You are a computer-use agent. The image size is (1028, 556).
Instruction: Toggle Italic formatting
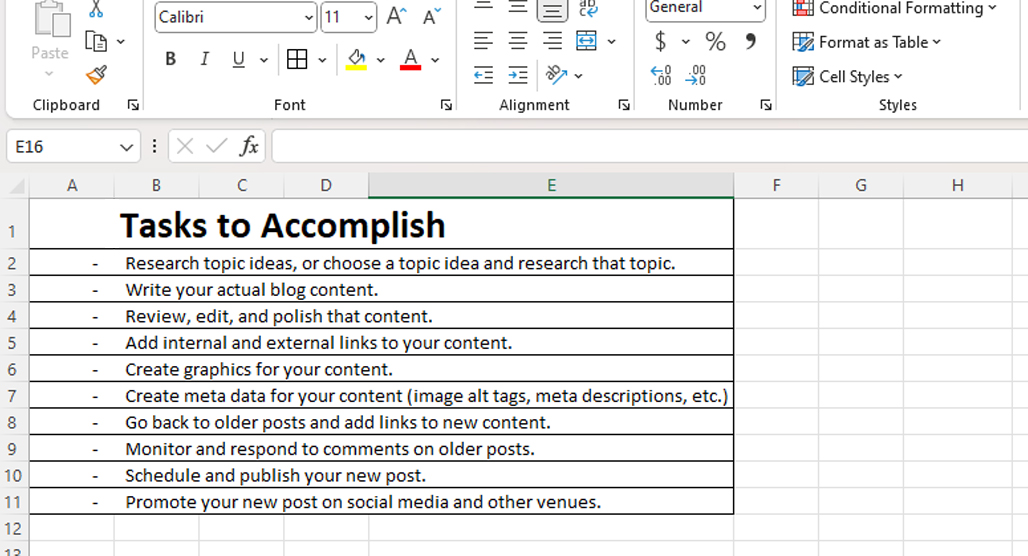(x=205, y=59)
